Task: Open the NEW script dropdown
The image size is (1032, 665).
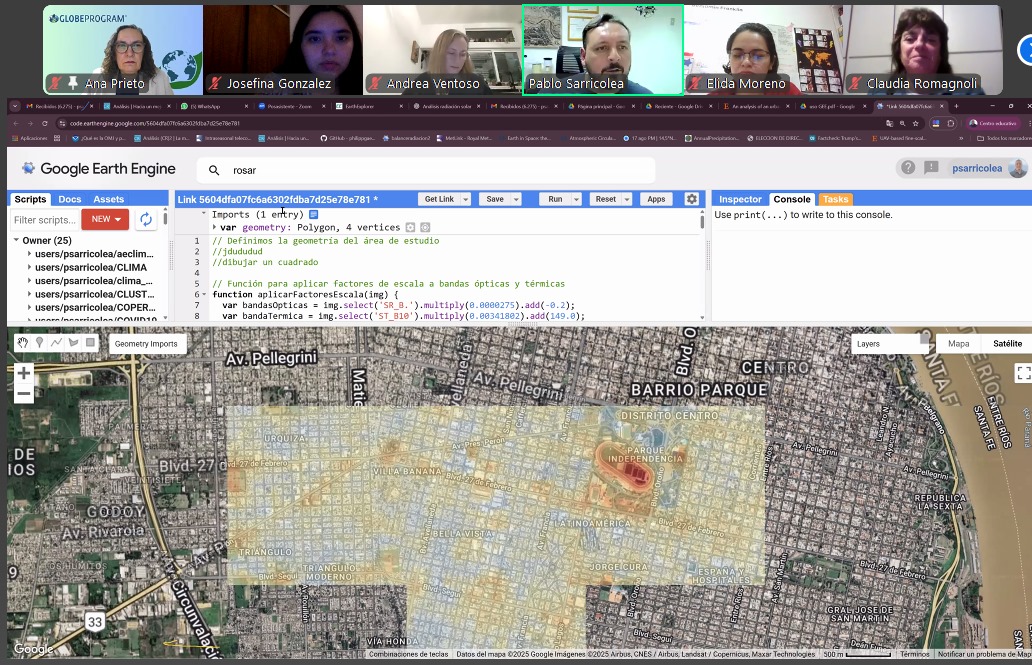Action: [x=105, y=220]
